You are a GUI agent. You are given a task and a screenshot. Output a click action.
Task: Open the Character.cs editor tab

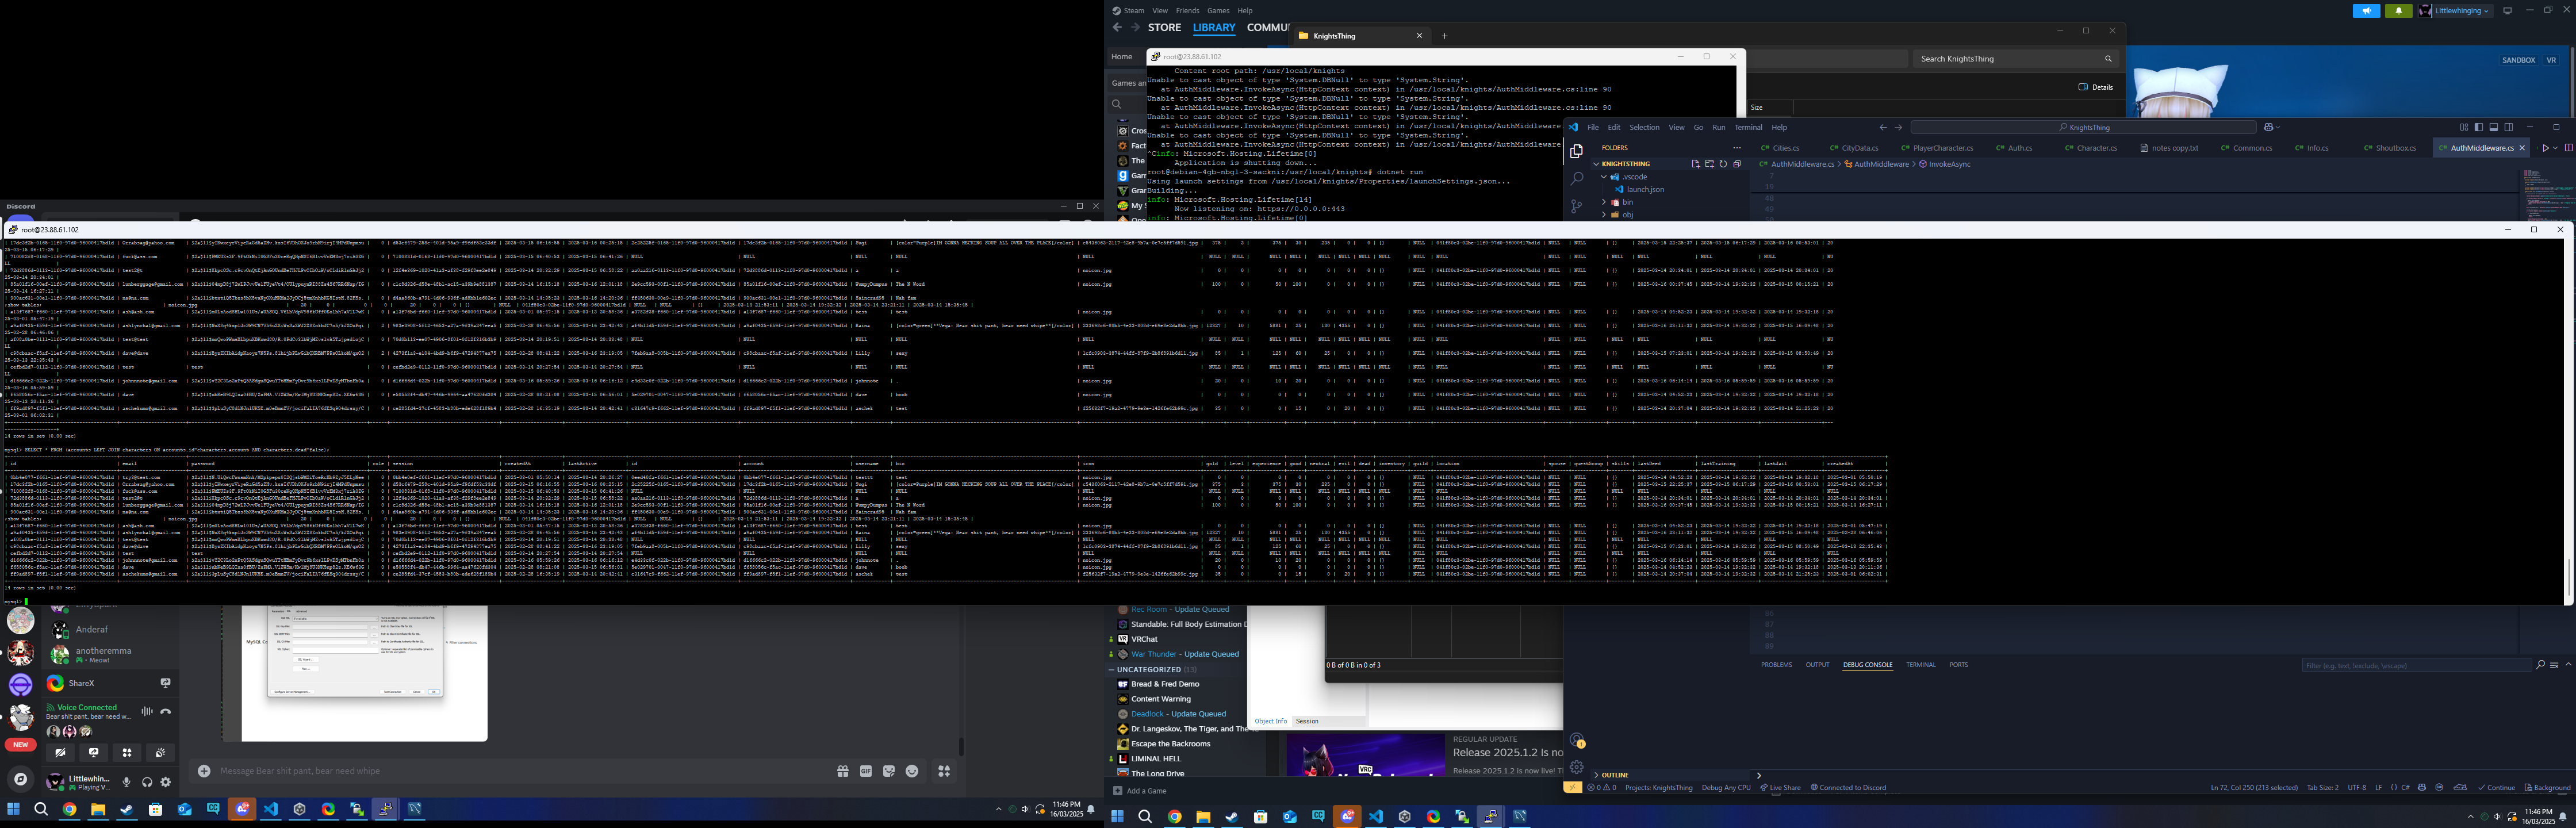(x=2096, y=148)
